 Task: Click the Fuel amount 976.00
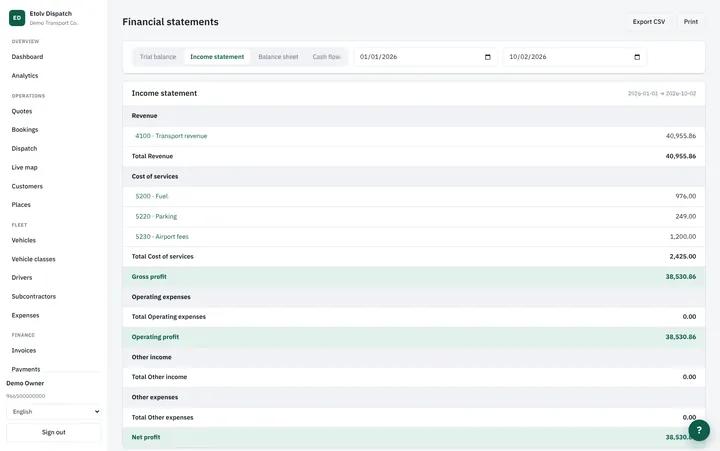686,196
